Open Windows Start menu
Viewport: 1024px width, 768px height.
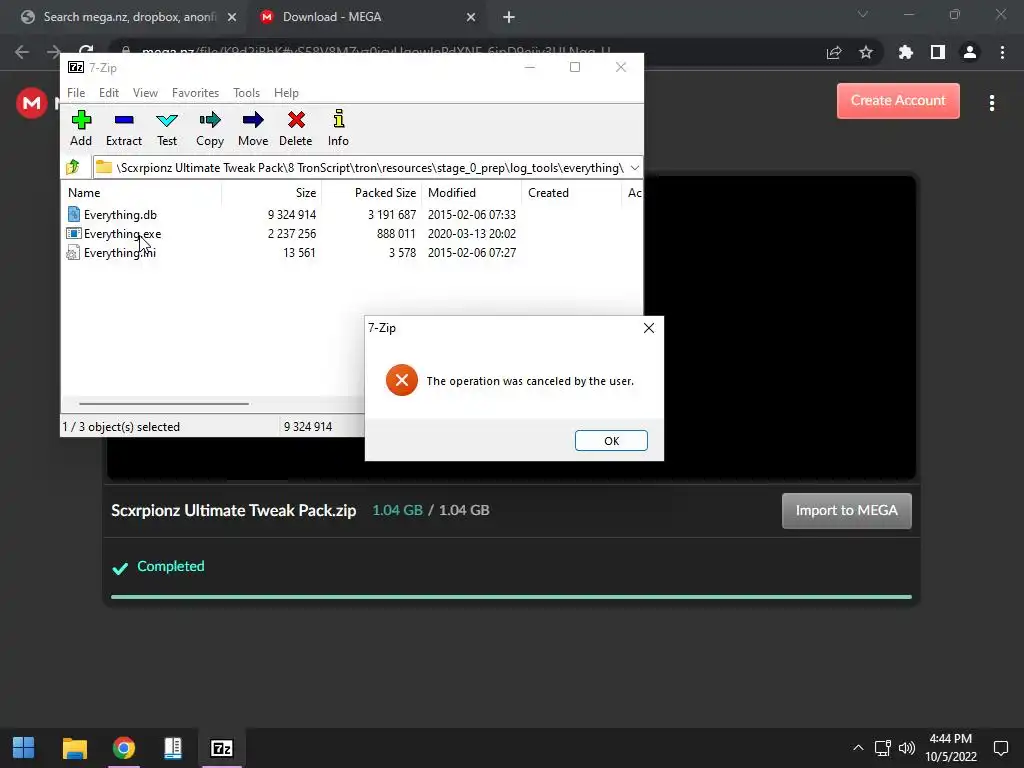(x=24, y=748)
